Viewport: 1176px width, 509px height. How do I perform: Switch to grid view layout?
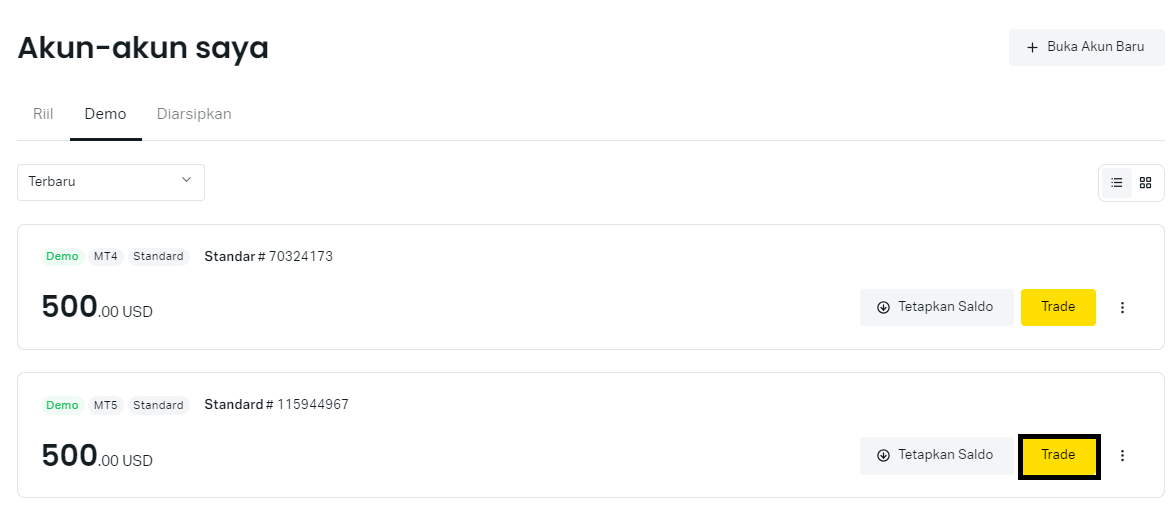[1146, 183]
